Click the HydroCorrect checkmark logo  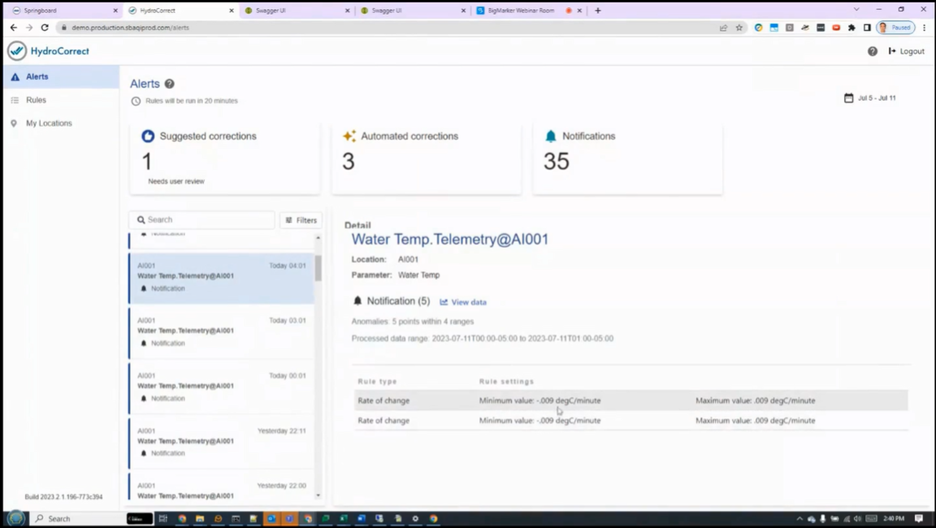[x=17, y=51]
